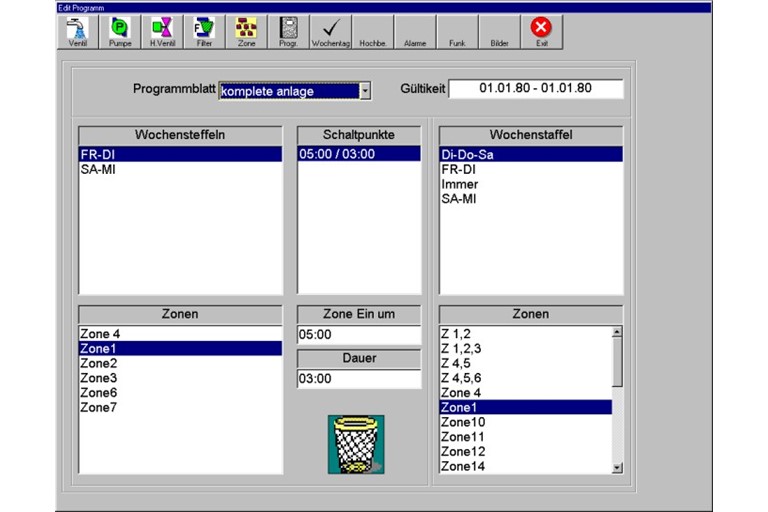Select the H.Ventil toolbar icon
Screen dimensions: 768x512
(x=161, y=31)
